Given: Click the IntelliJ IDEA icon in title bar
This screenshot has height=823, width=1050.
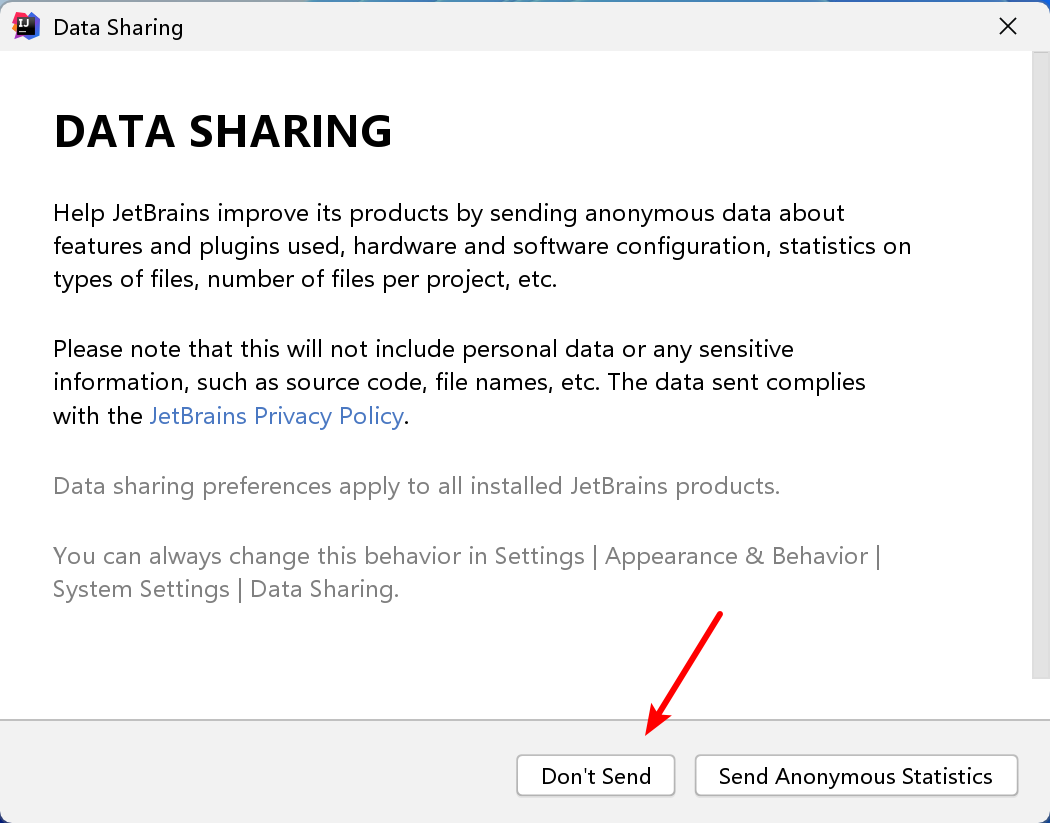Looking at the screenshot, I should click(x=26, y=27).
